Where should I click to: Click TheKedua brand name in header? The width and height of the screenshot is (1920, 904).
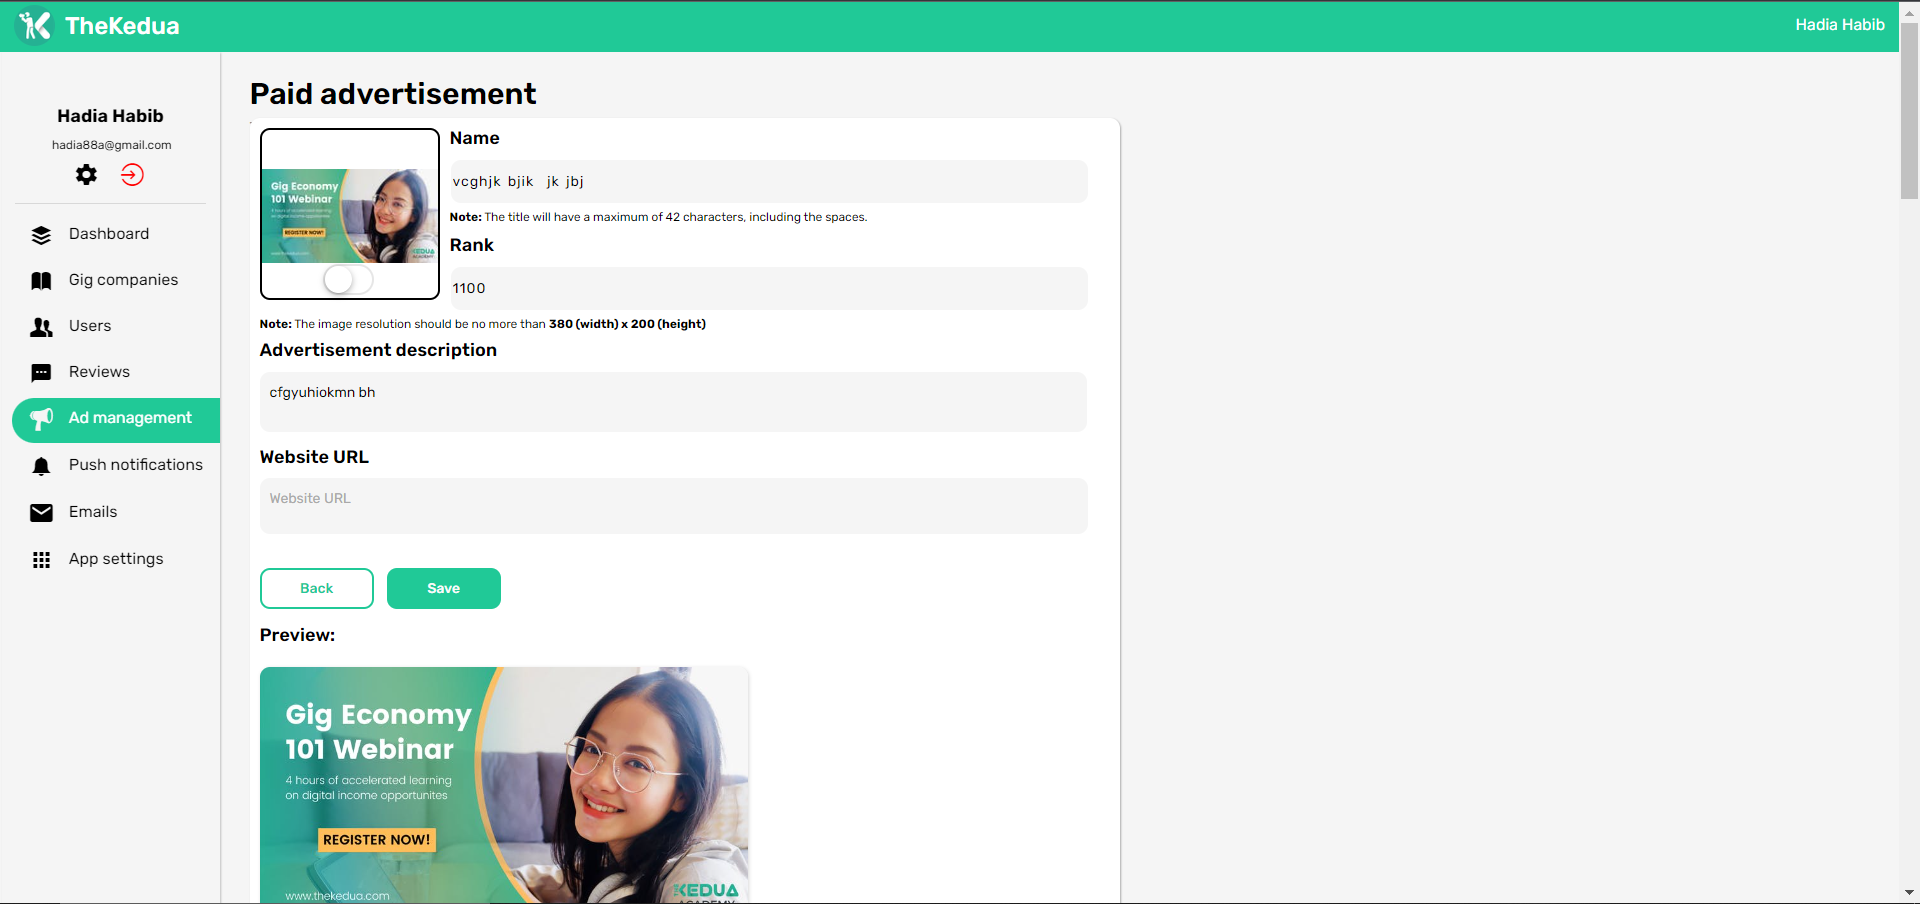point(122,26)
